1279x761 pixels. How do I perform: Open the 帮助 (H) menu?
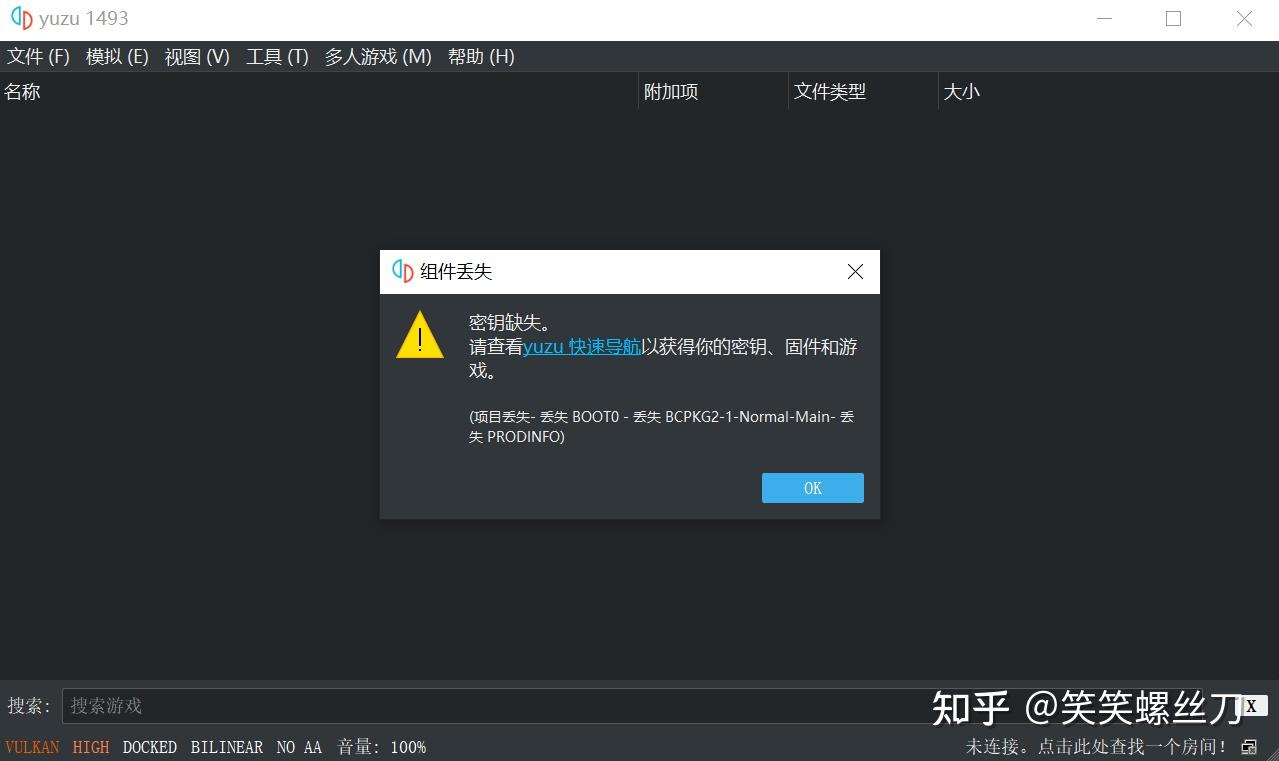[x=481, y=57]
